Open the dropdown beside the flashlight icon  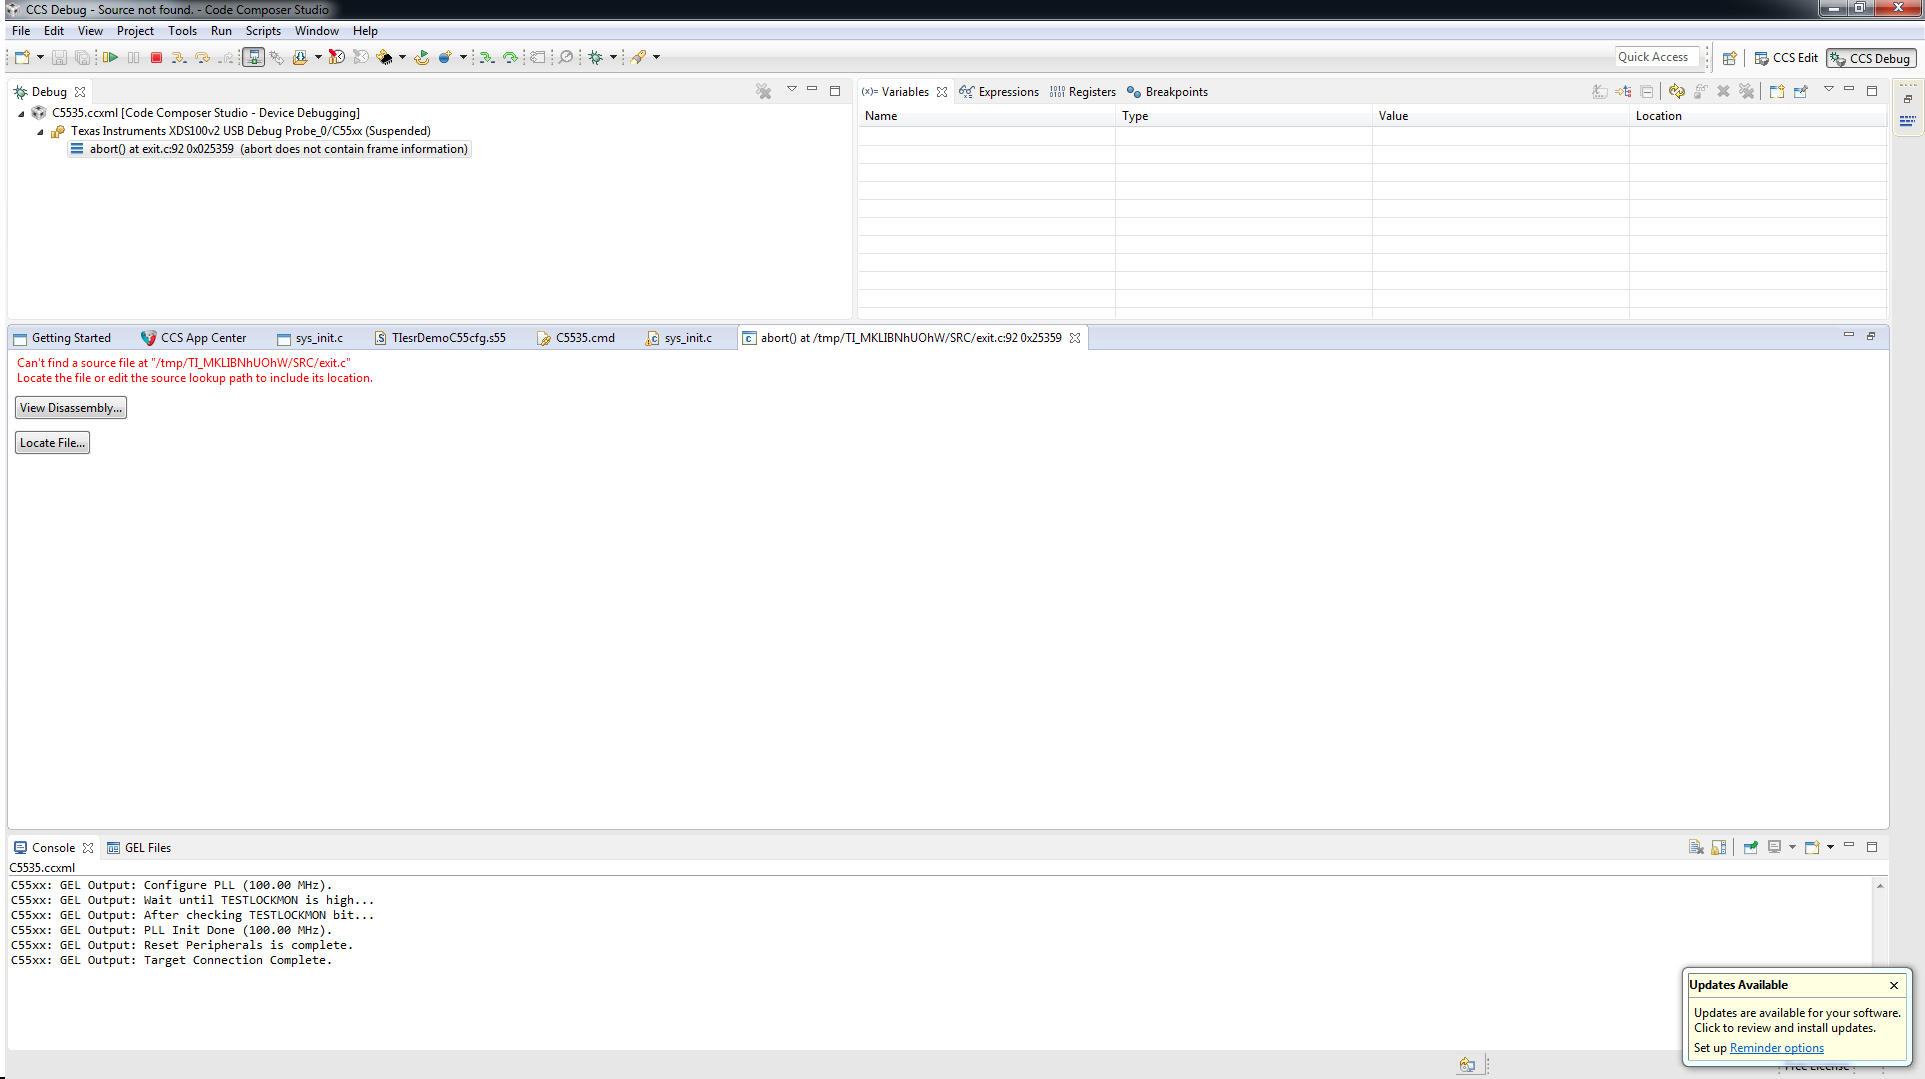tap(656, 58)
